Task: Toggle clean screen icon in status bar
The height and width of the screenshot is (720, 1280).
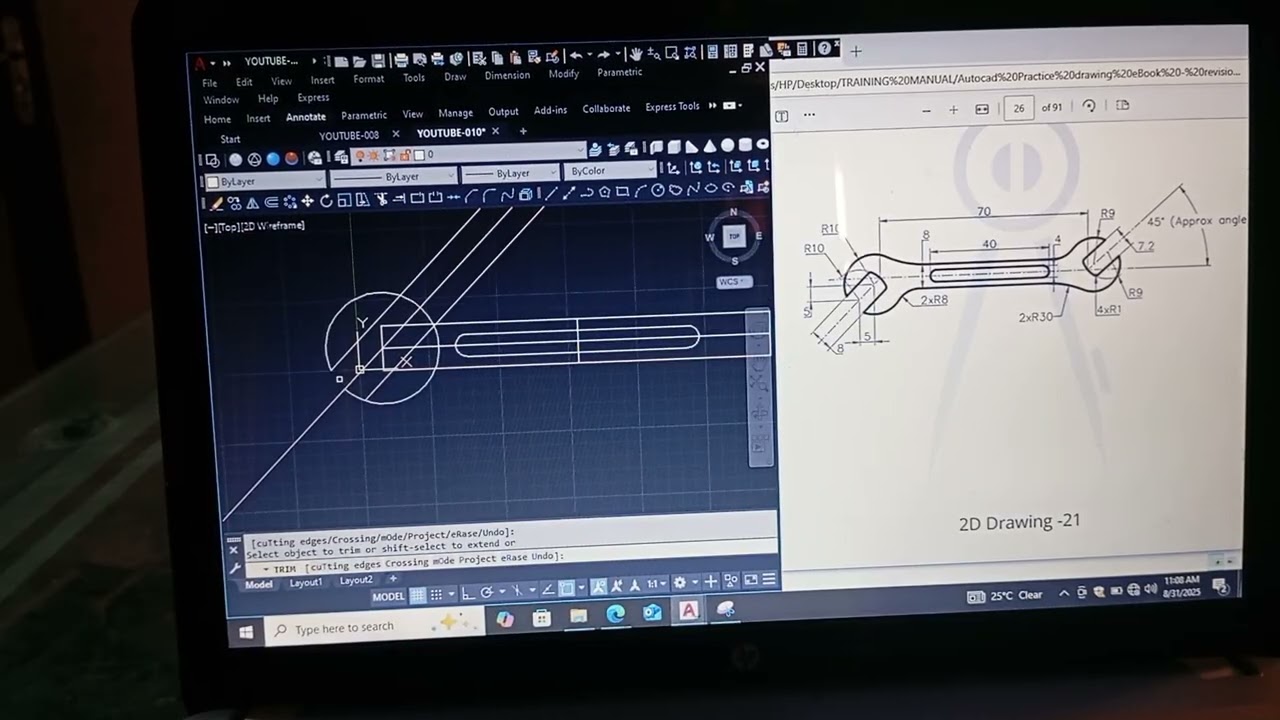Action: click(x=750, y=580)
